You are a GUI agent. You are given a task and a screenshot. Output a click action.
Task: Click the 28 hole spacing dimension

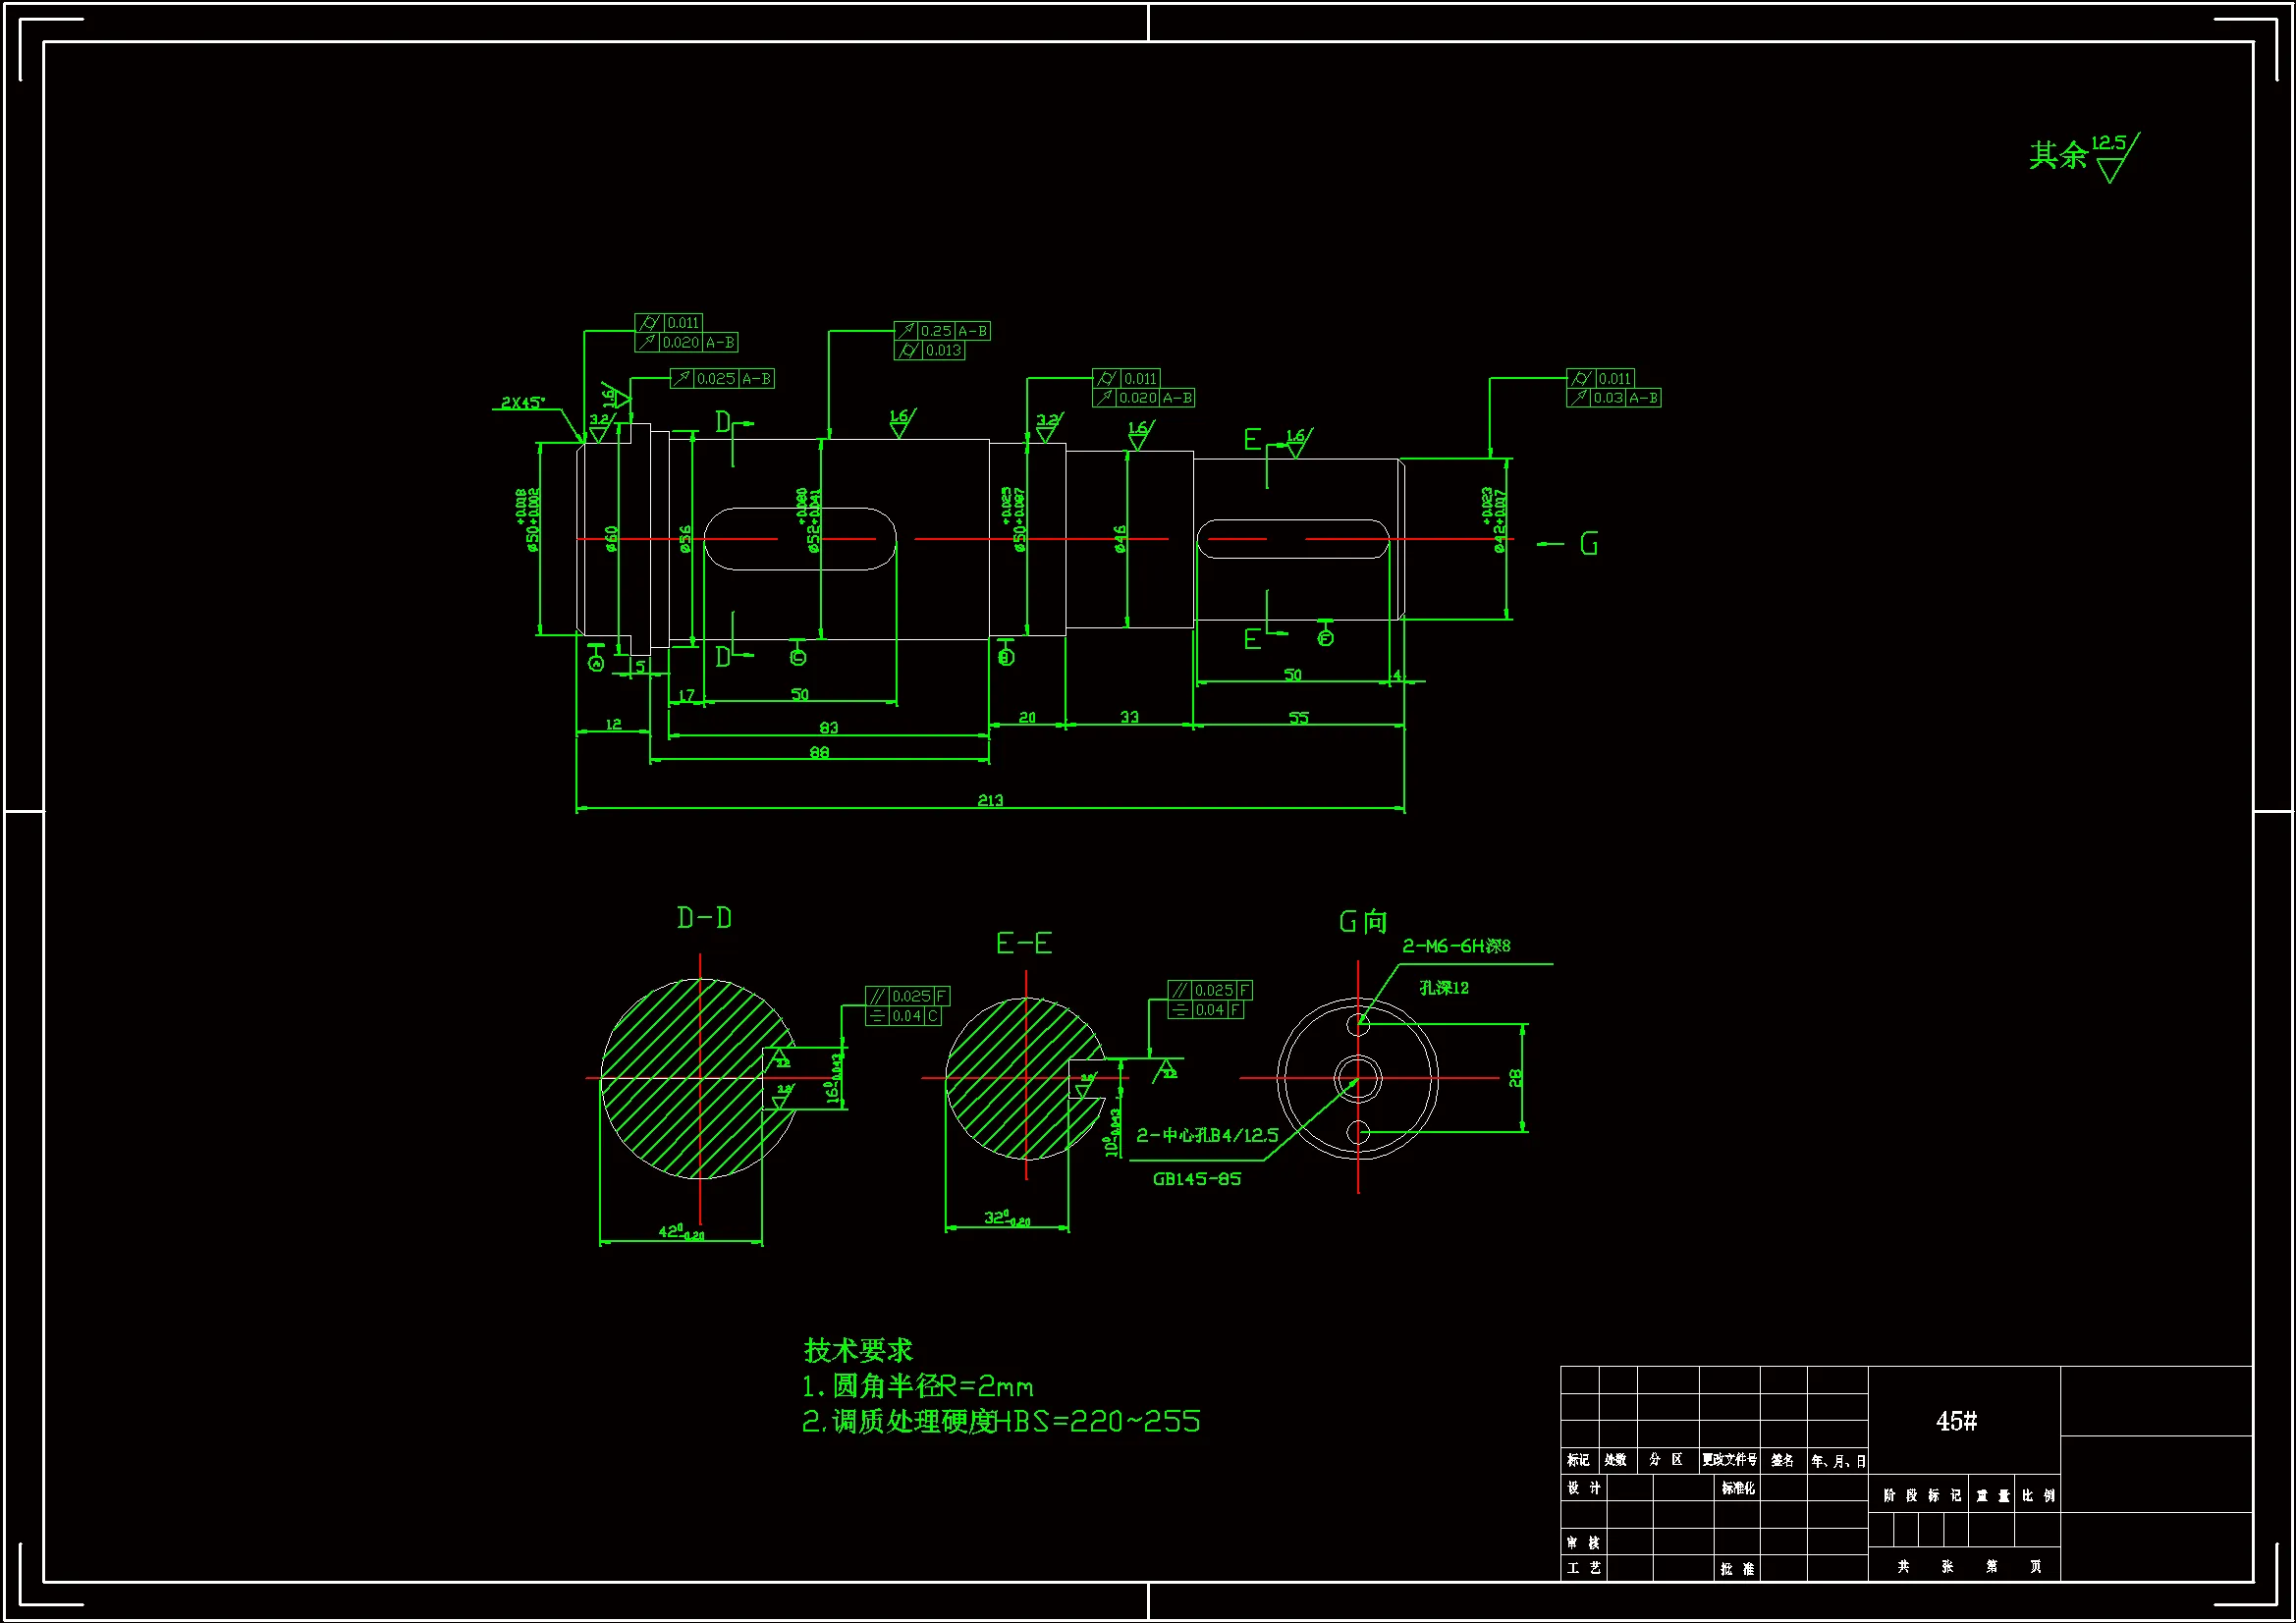tap(1515, 1078)
